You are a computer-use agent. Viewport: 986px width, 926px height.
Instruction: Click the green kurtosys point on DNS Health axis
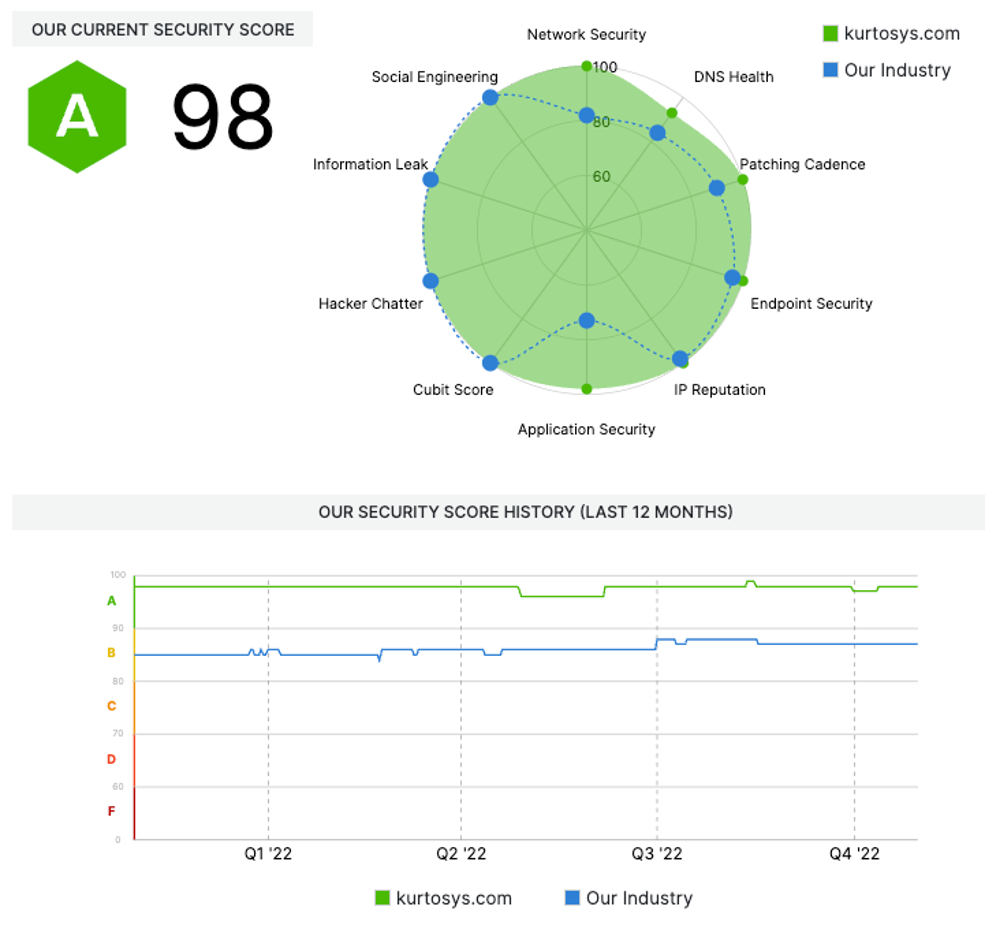pos(672,113)
